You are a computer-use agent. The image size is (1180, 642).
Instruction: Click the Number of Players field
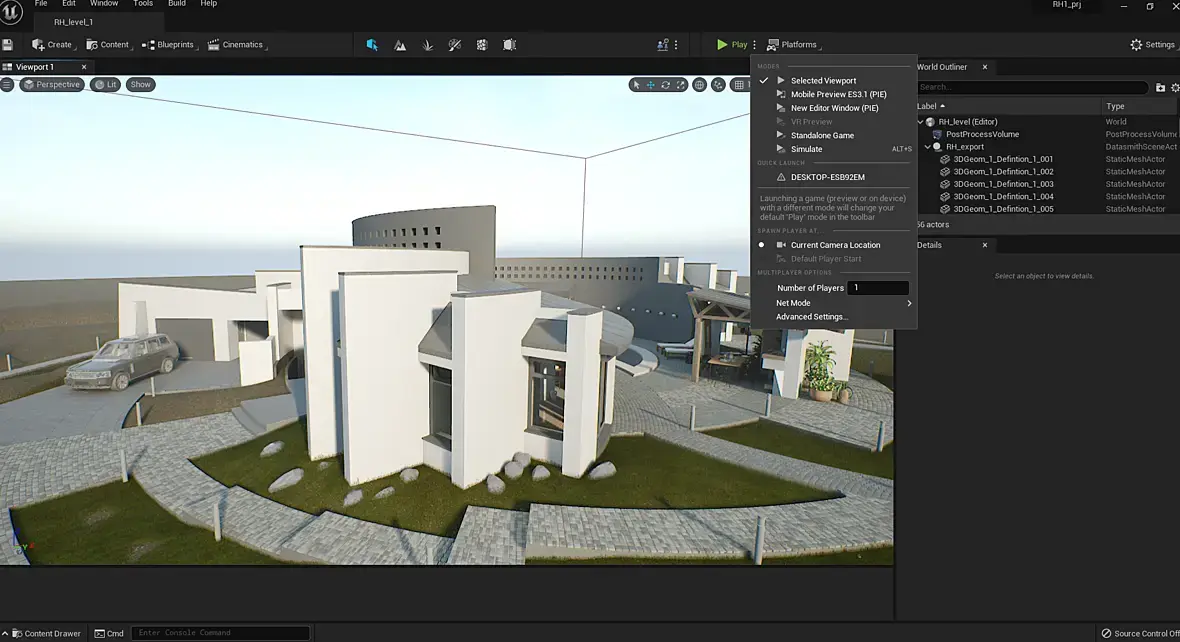pyautogui.click(x=877, y=288)
